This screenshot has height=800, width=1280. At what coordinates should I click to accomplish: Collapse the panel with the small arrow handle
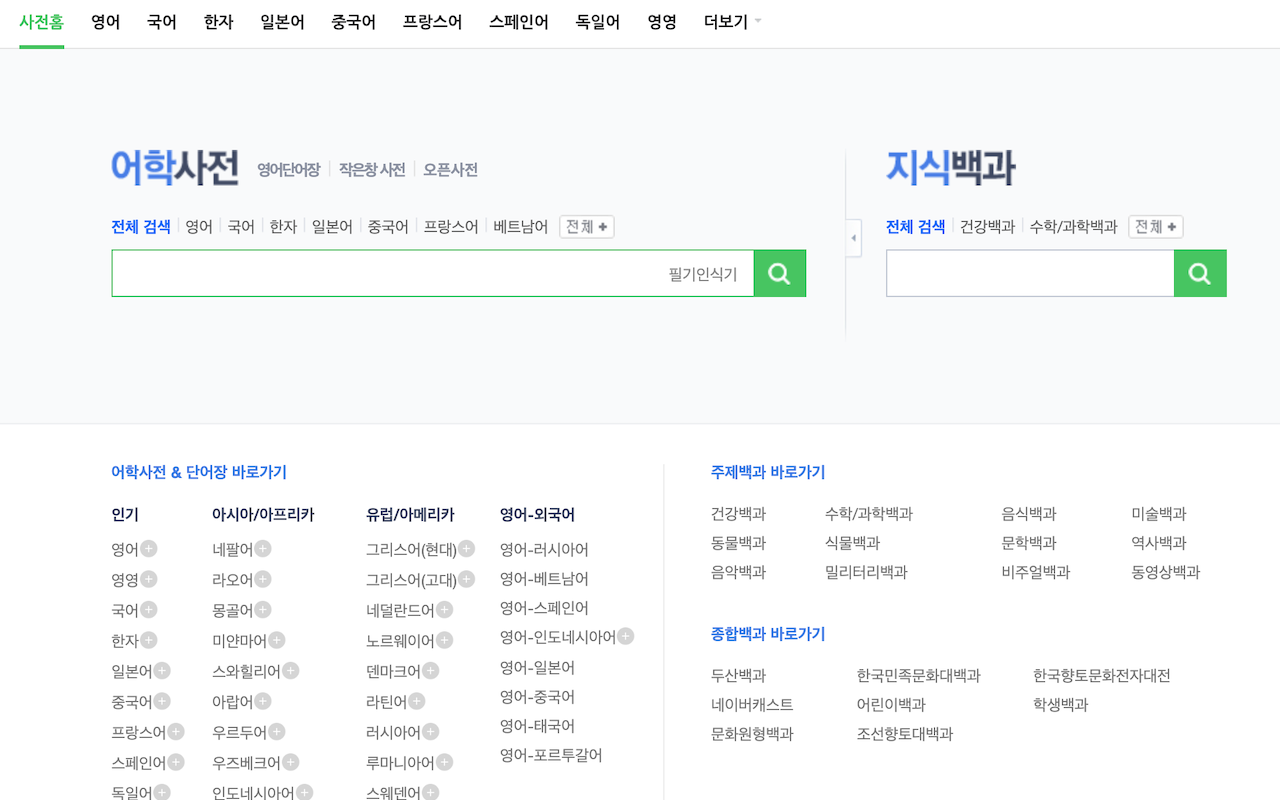853,238
